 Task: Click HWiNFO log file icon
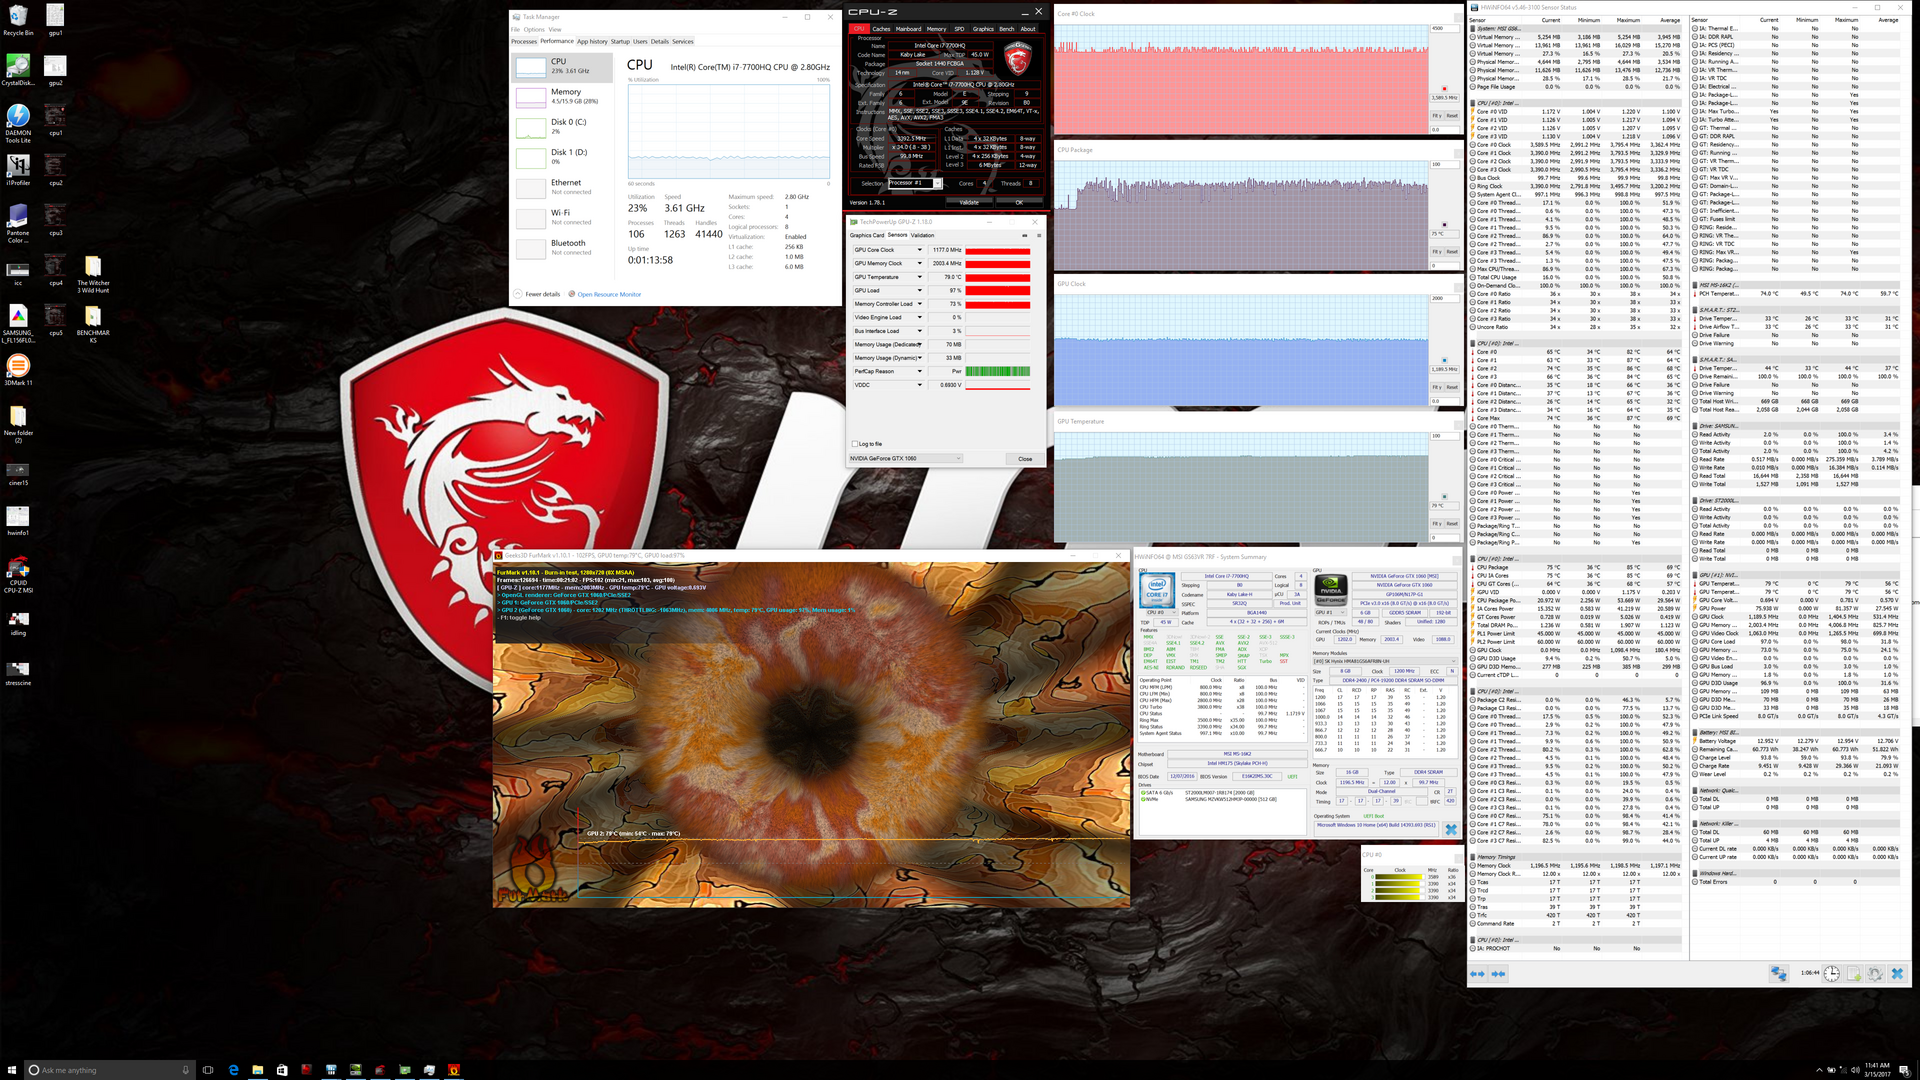(1854, 973)
